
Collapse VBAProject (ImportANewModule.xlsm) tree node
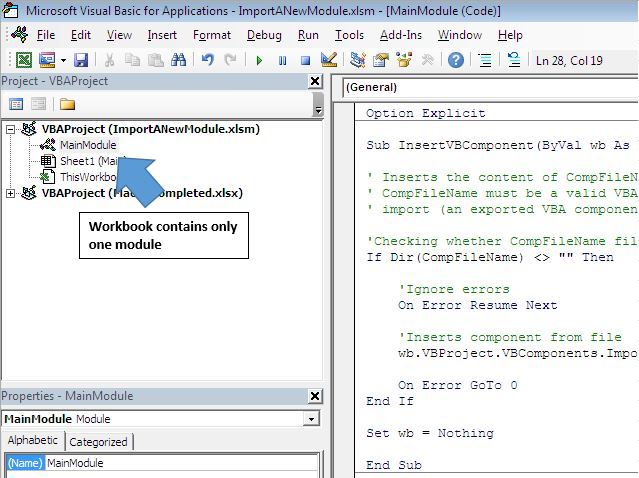tap(11, 130)
